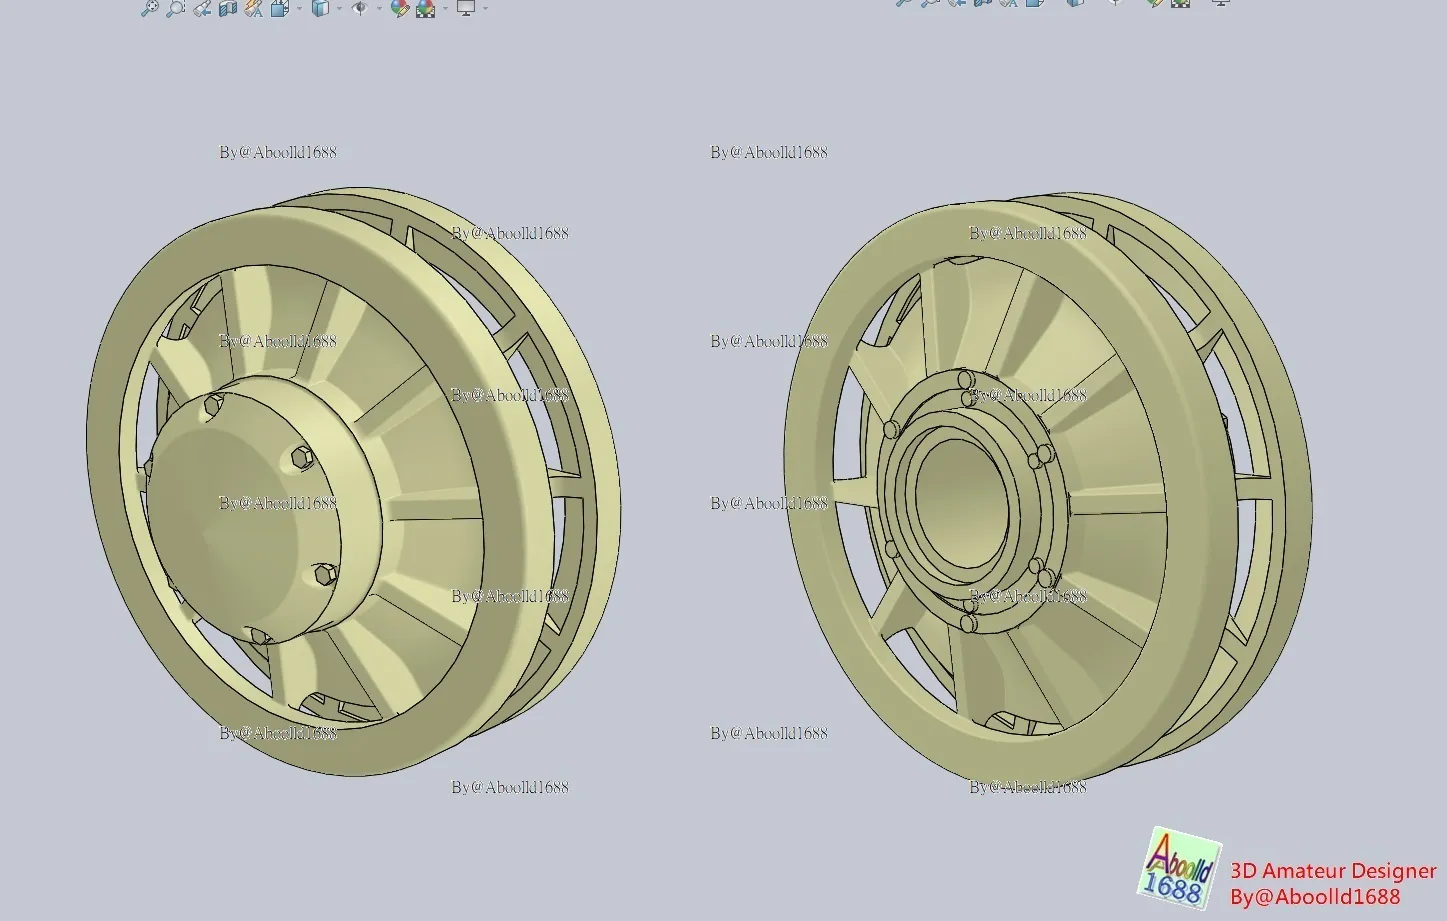Toggle Section View in left viewport toolbar
This screenshot has height=921, width=1447.
(228, 8)
